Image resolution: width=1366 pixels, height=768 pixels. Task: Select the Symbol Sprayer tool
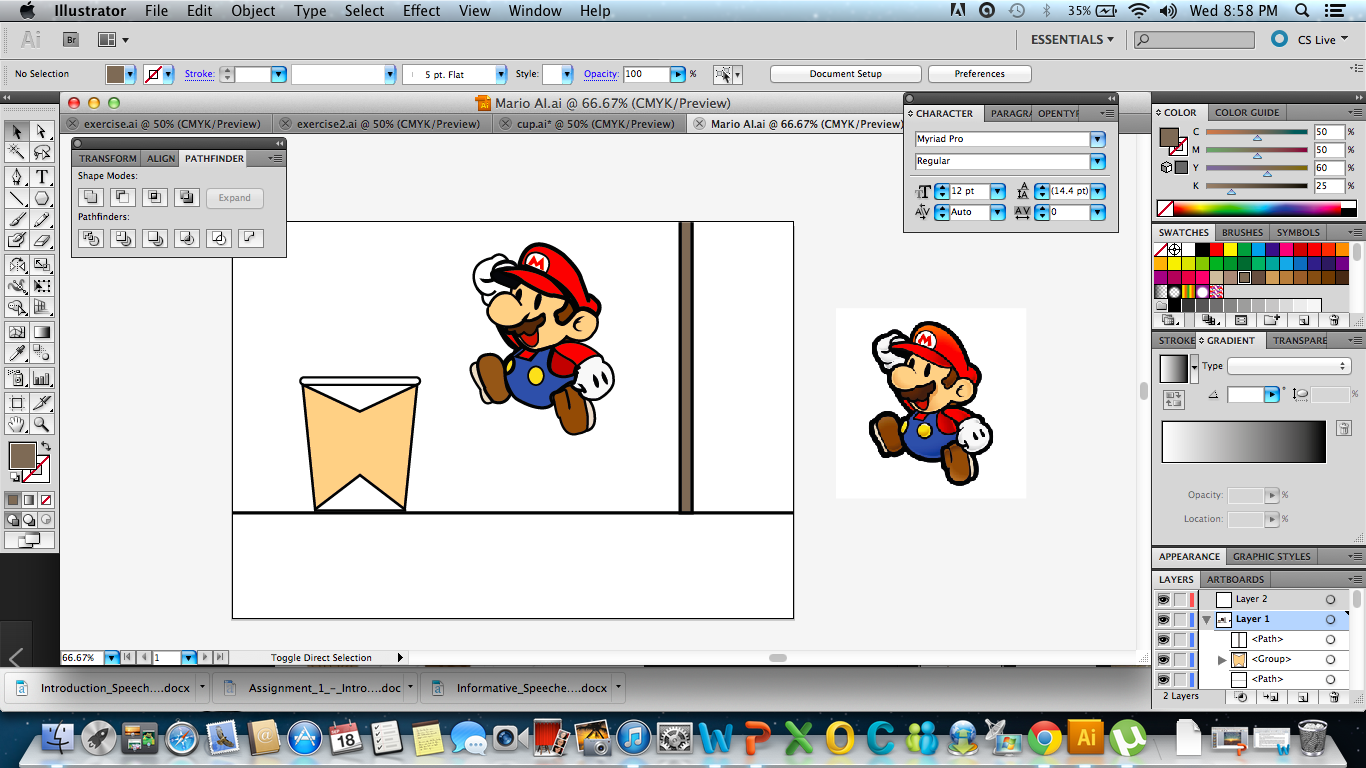pyautogui.click(x=17, y=378)
